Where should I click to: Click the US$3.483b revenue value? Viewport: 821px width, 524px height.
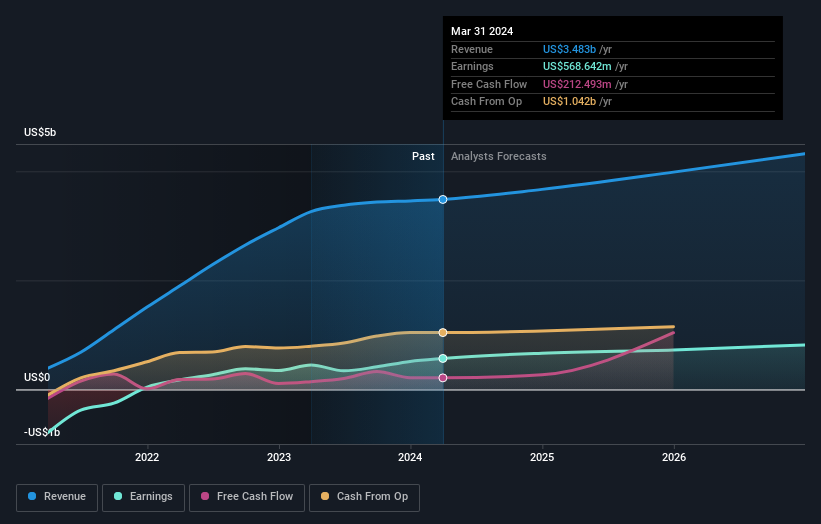pos(569,49)
